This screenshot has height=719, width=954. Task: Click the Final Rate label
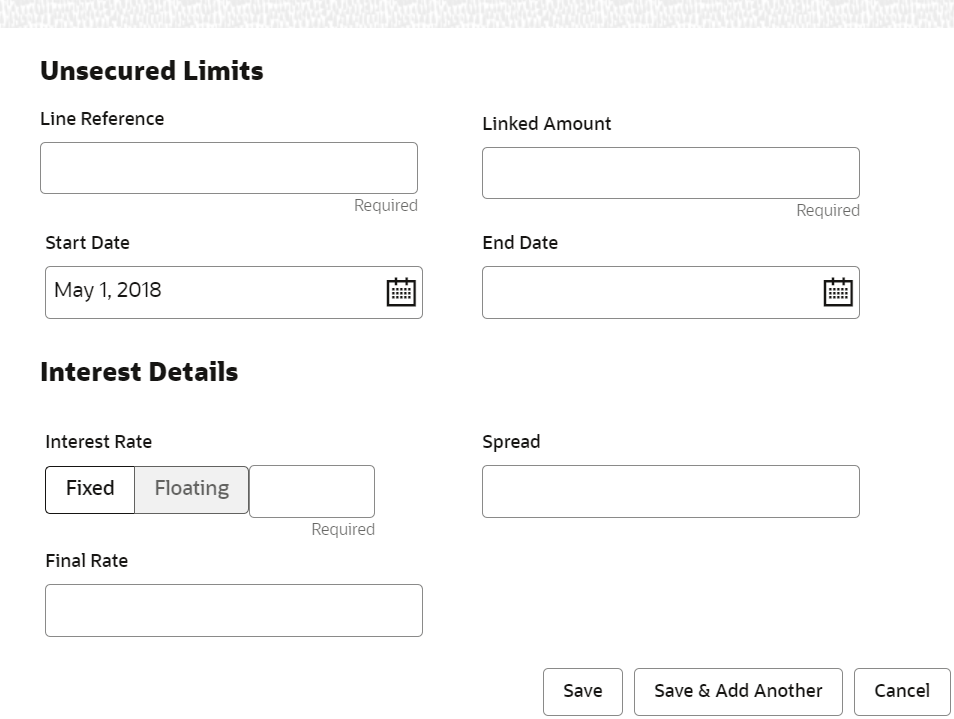coord(87,561)
